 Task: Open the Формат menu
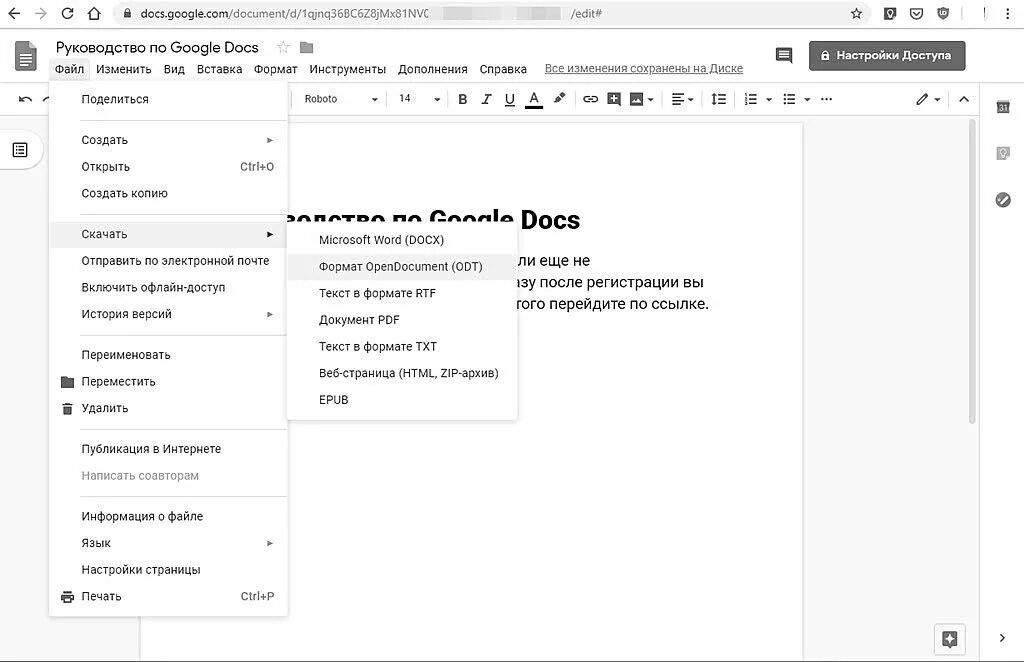(x=276, y=69)
